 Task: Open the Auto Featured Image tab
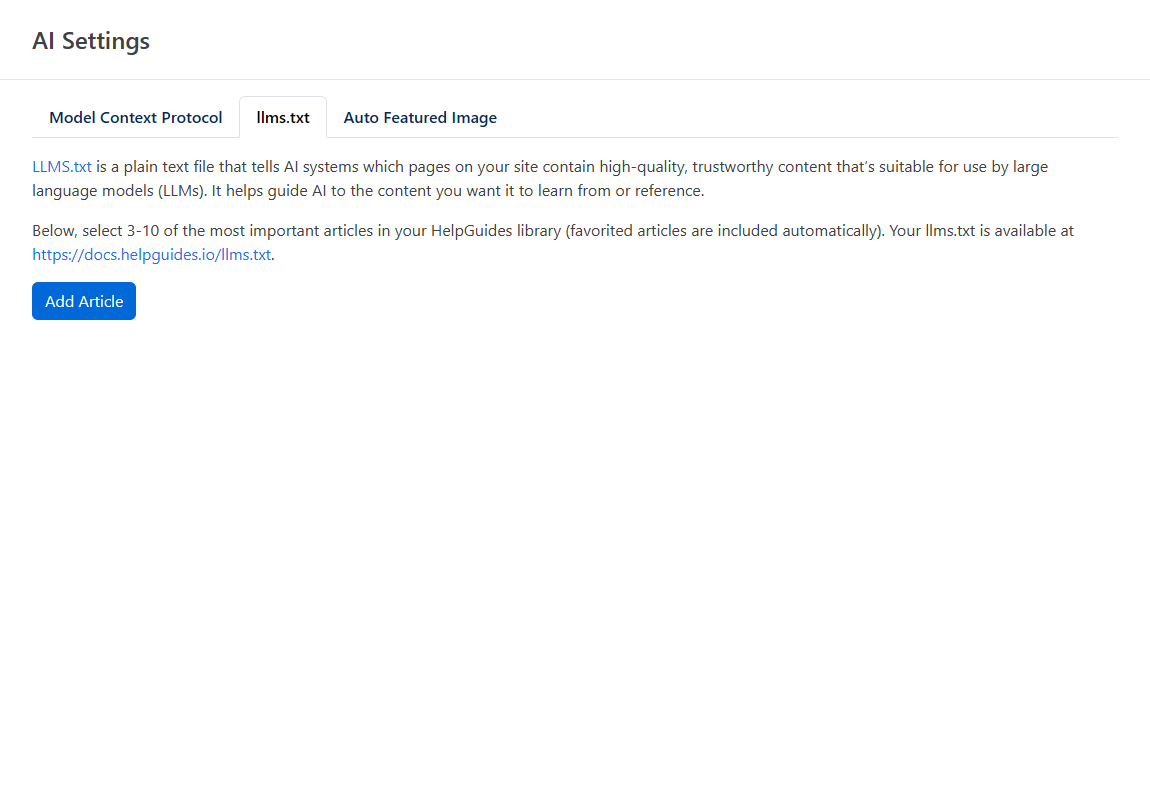(420, 117)
